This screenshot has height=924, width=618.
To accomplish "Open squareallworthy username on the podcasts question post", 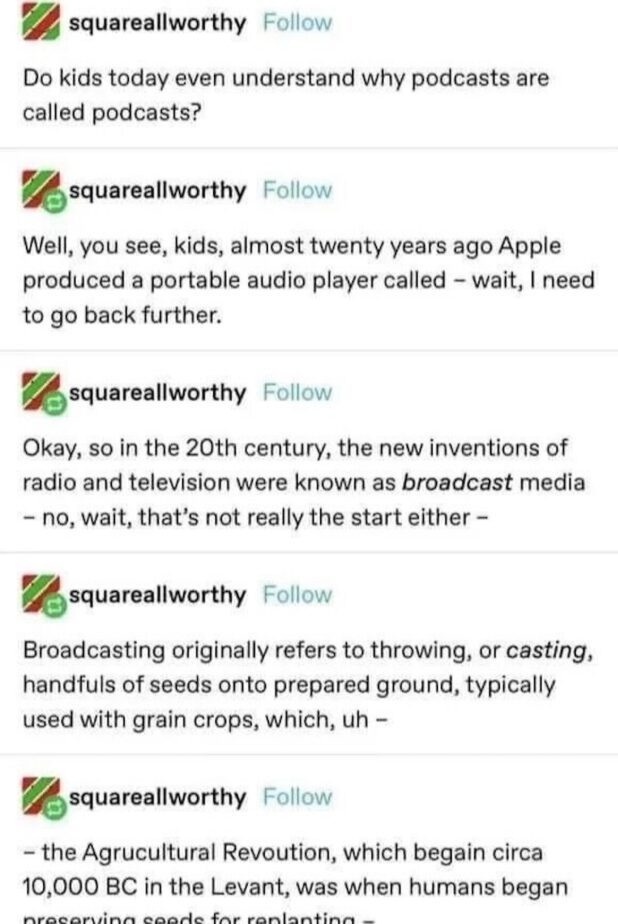I will pos(157,23).
